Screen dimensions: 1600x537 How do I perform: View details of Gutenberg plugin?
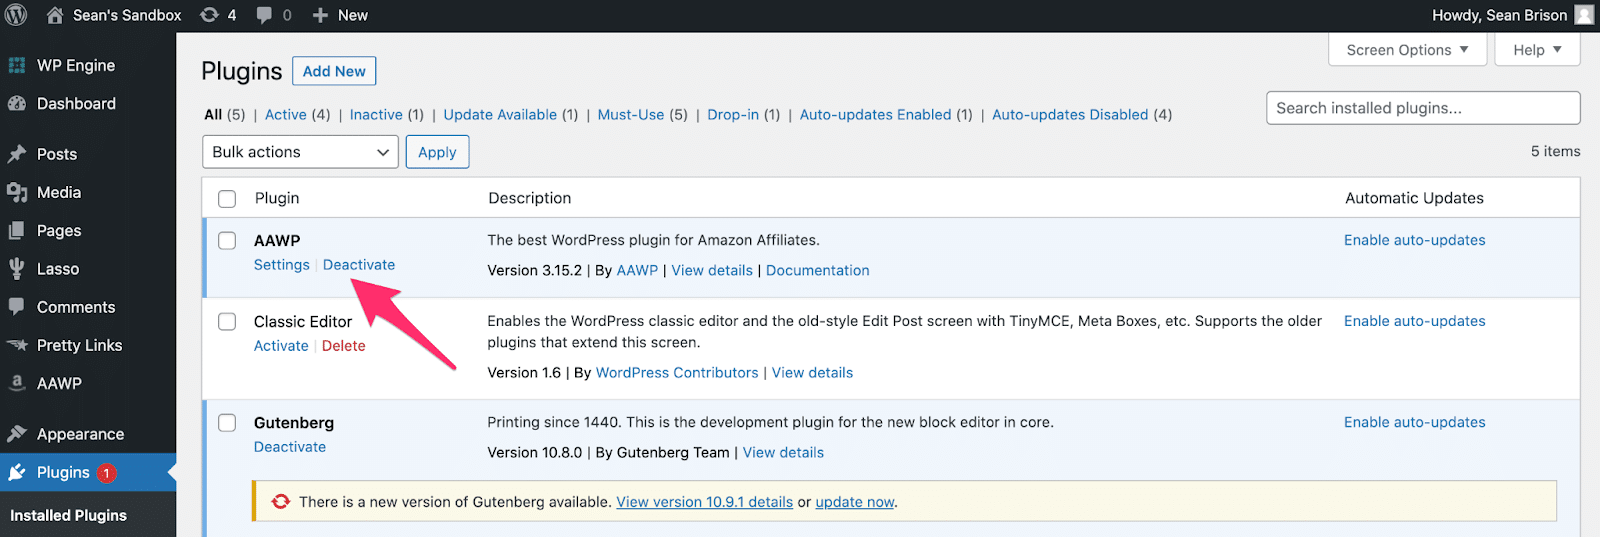[x=784, y=452]
